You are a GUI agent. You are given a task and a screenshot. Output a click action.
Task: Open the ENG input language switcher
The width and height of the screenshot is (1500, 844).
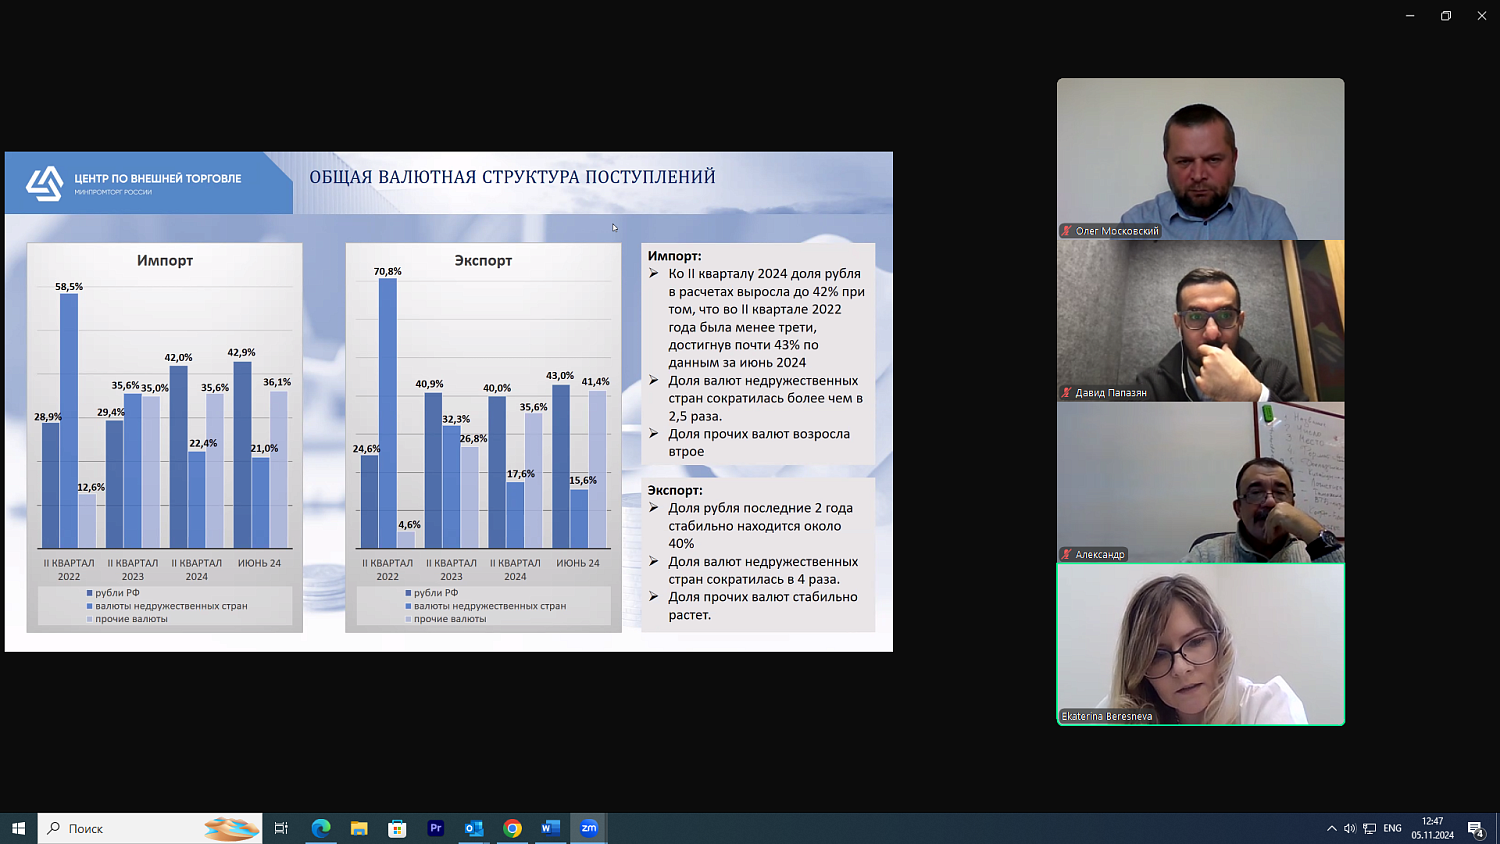(1392, 828)
